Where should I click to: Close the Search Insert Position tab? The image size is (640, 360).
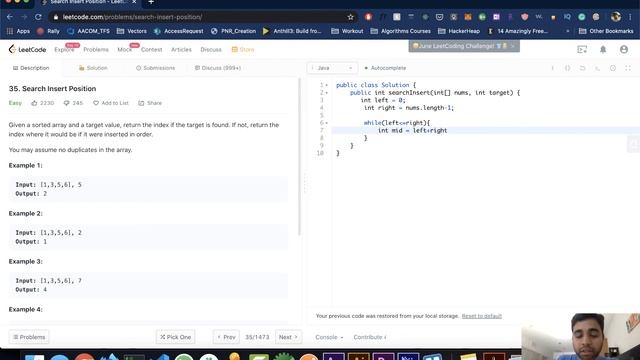(134, 2)
